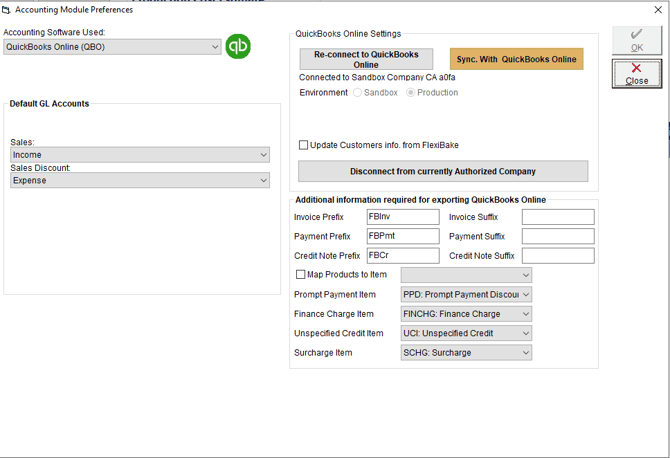Click the Invoice Prefix field containing FBInv
The width and height of the screenshot is (670, 458).
point(403,217)
